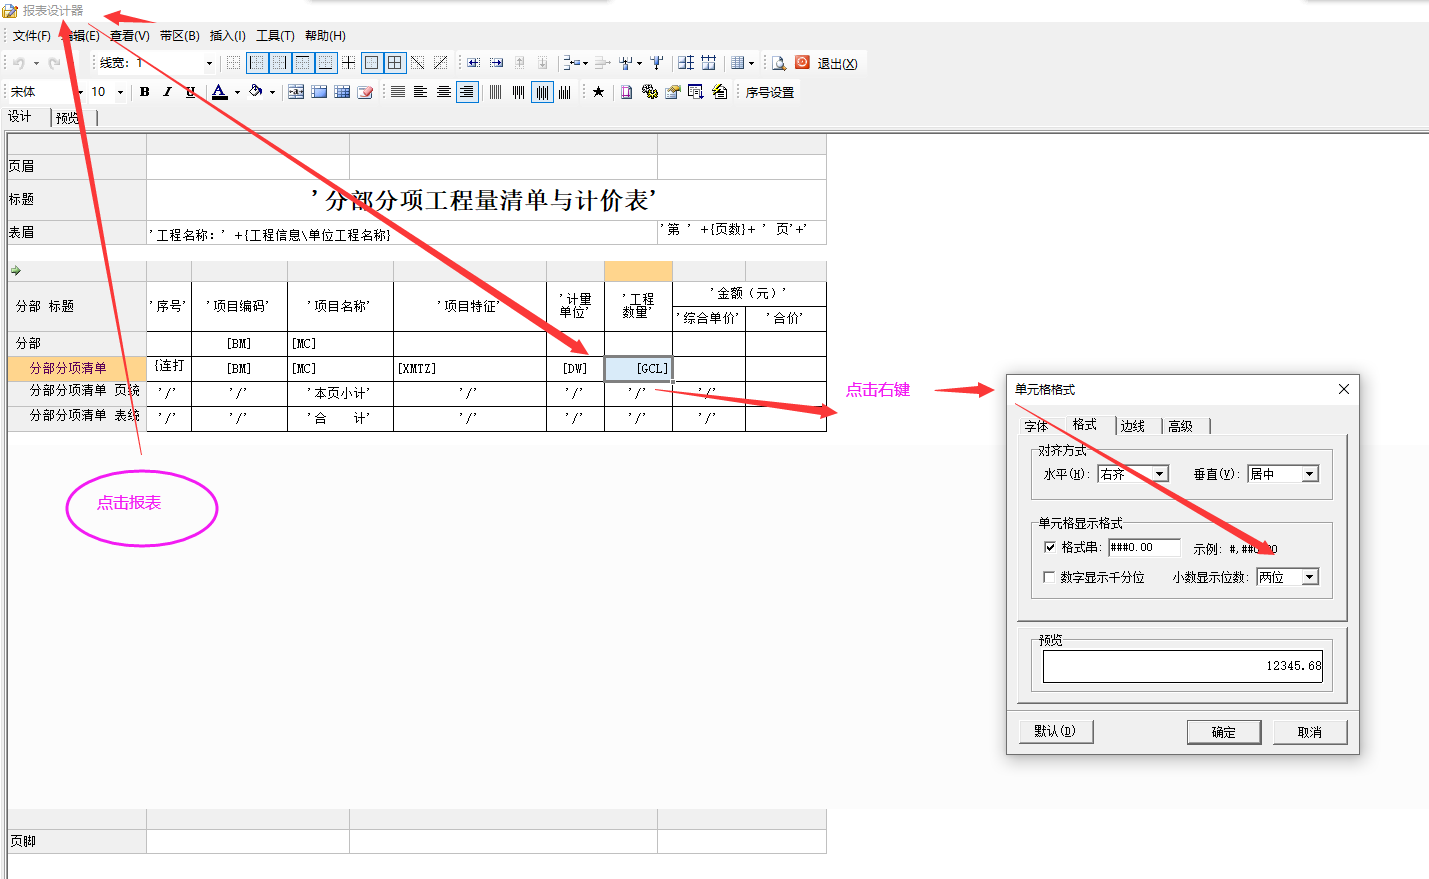
Task: Open the 小数显示位数 dropdown
Action: pos(1310,577)
